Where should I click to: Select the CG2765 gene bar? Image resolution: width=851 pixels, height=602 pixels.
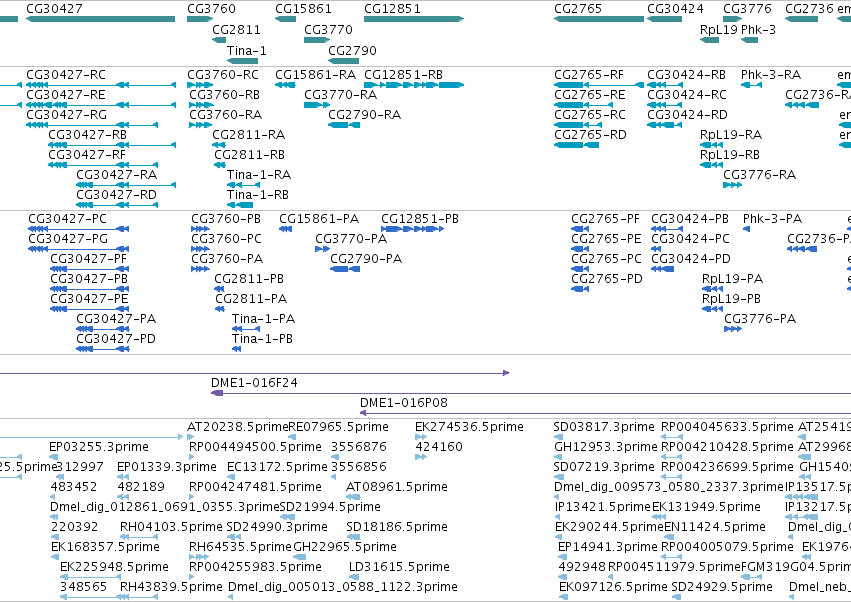[x=599, y=19]
